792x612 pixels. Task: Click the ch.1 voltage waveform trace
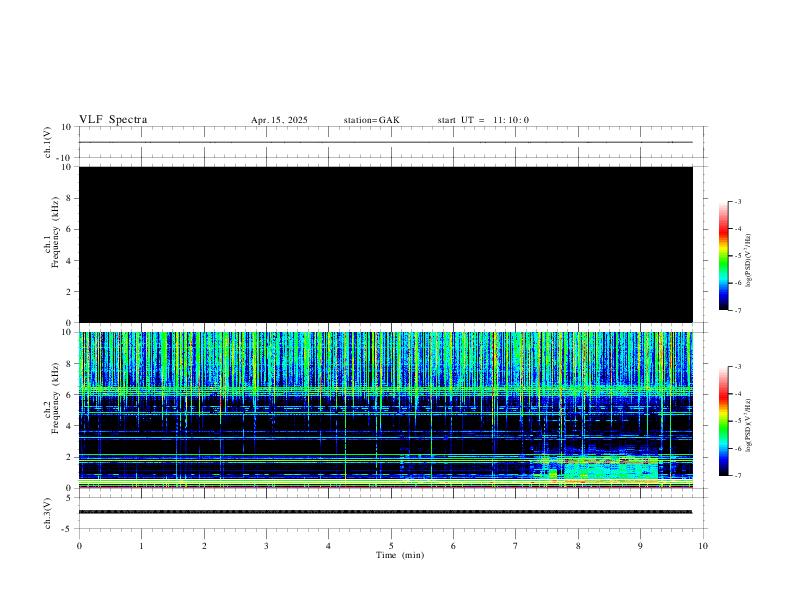click(386, 142)
